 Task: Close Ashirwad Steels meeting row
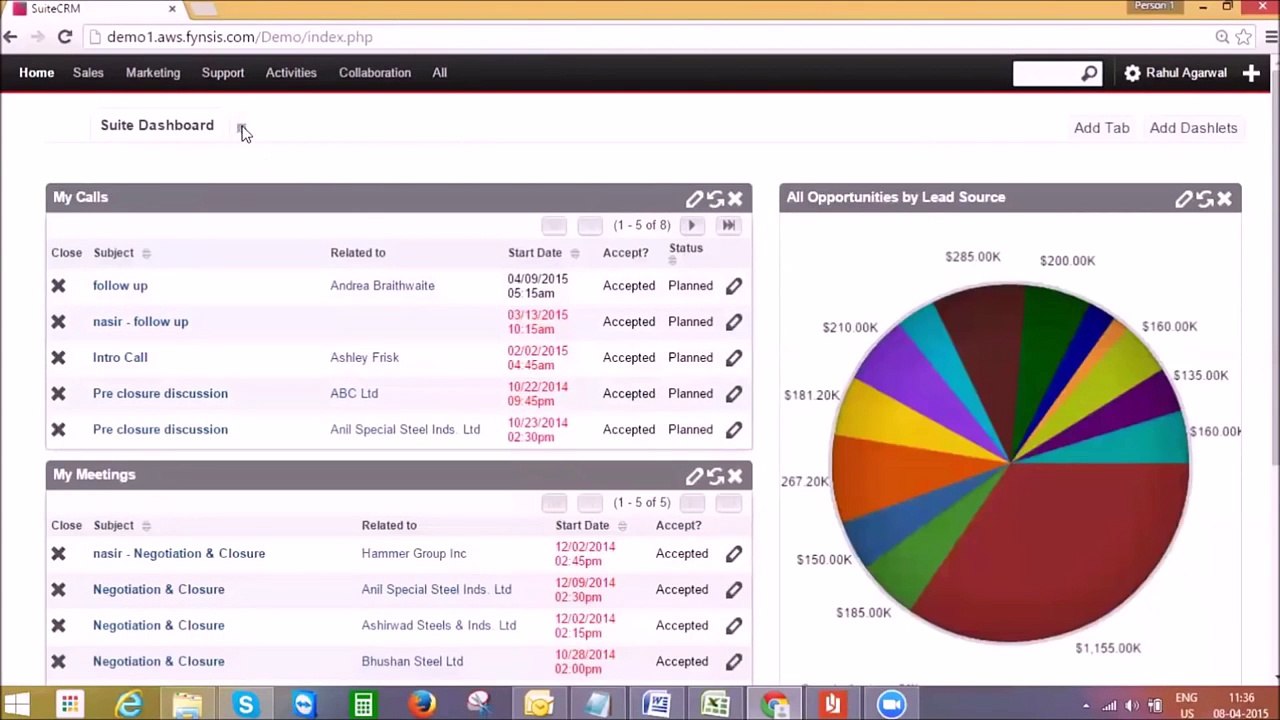click(x=58, y=626)
